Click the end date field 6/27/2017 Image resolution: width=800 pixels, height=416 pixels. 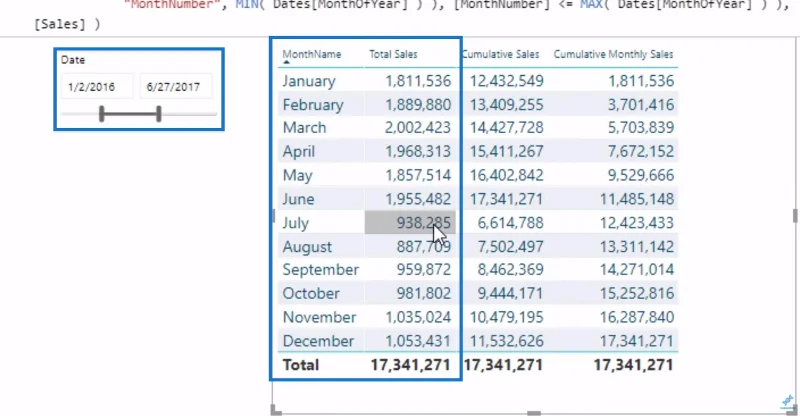tap(176, 86)
